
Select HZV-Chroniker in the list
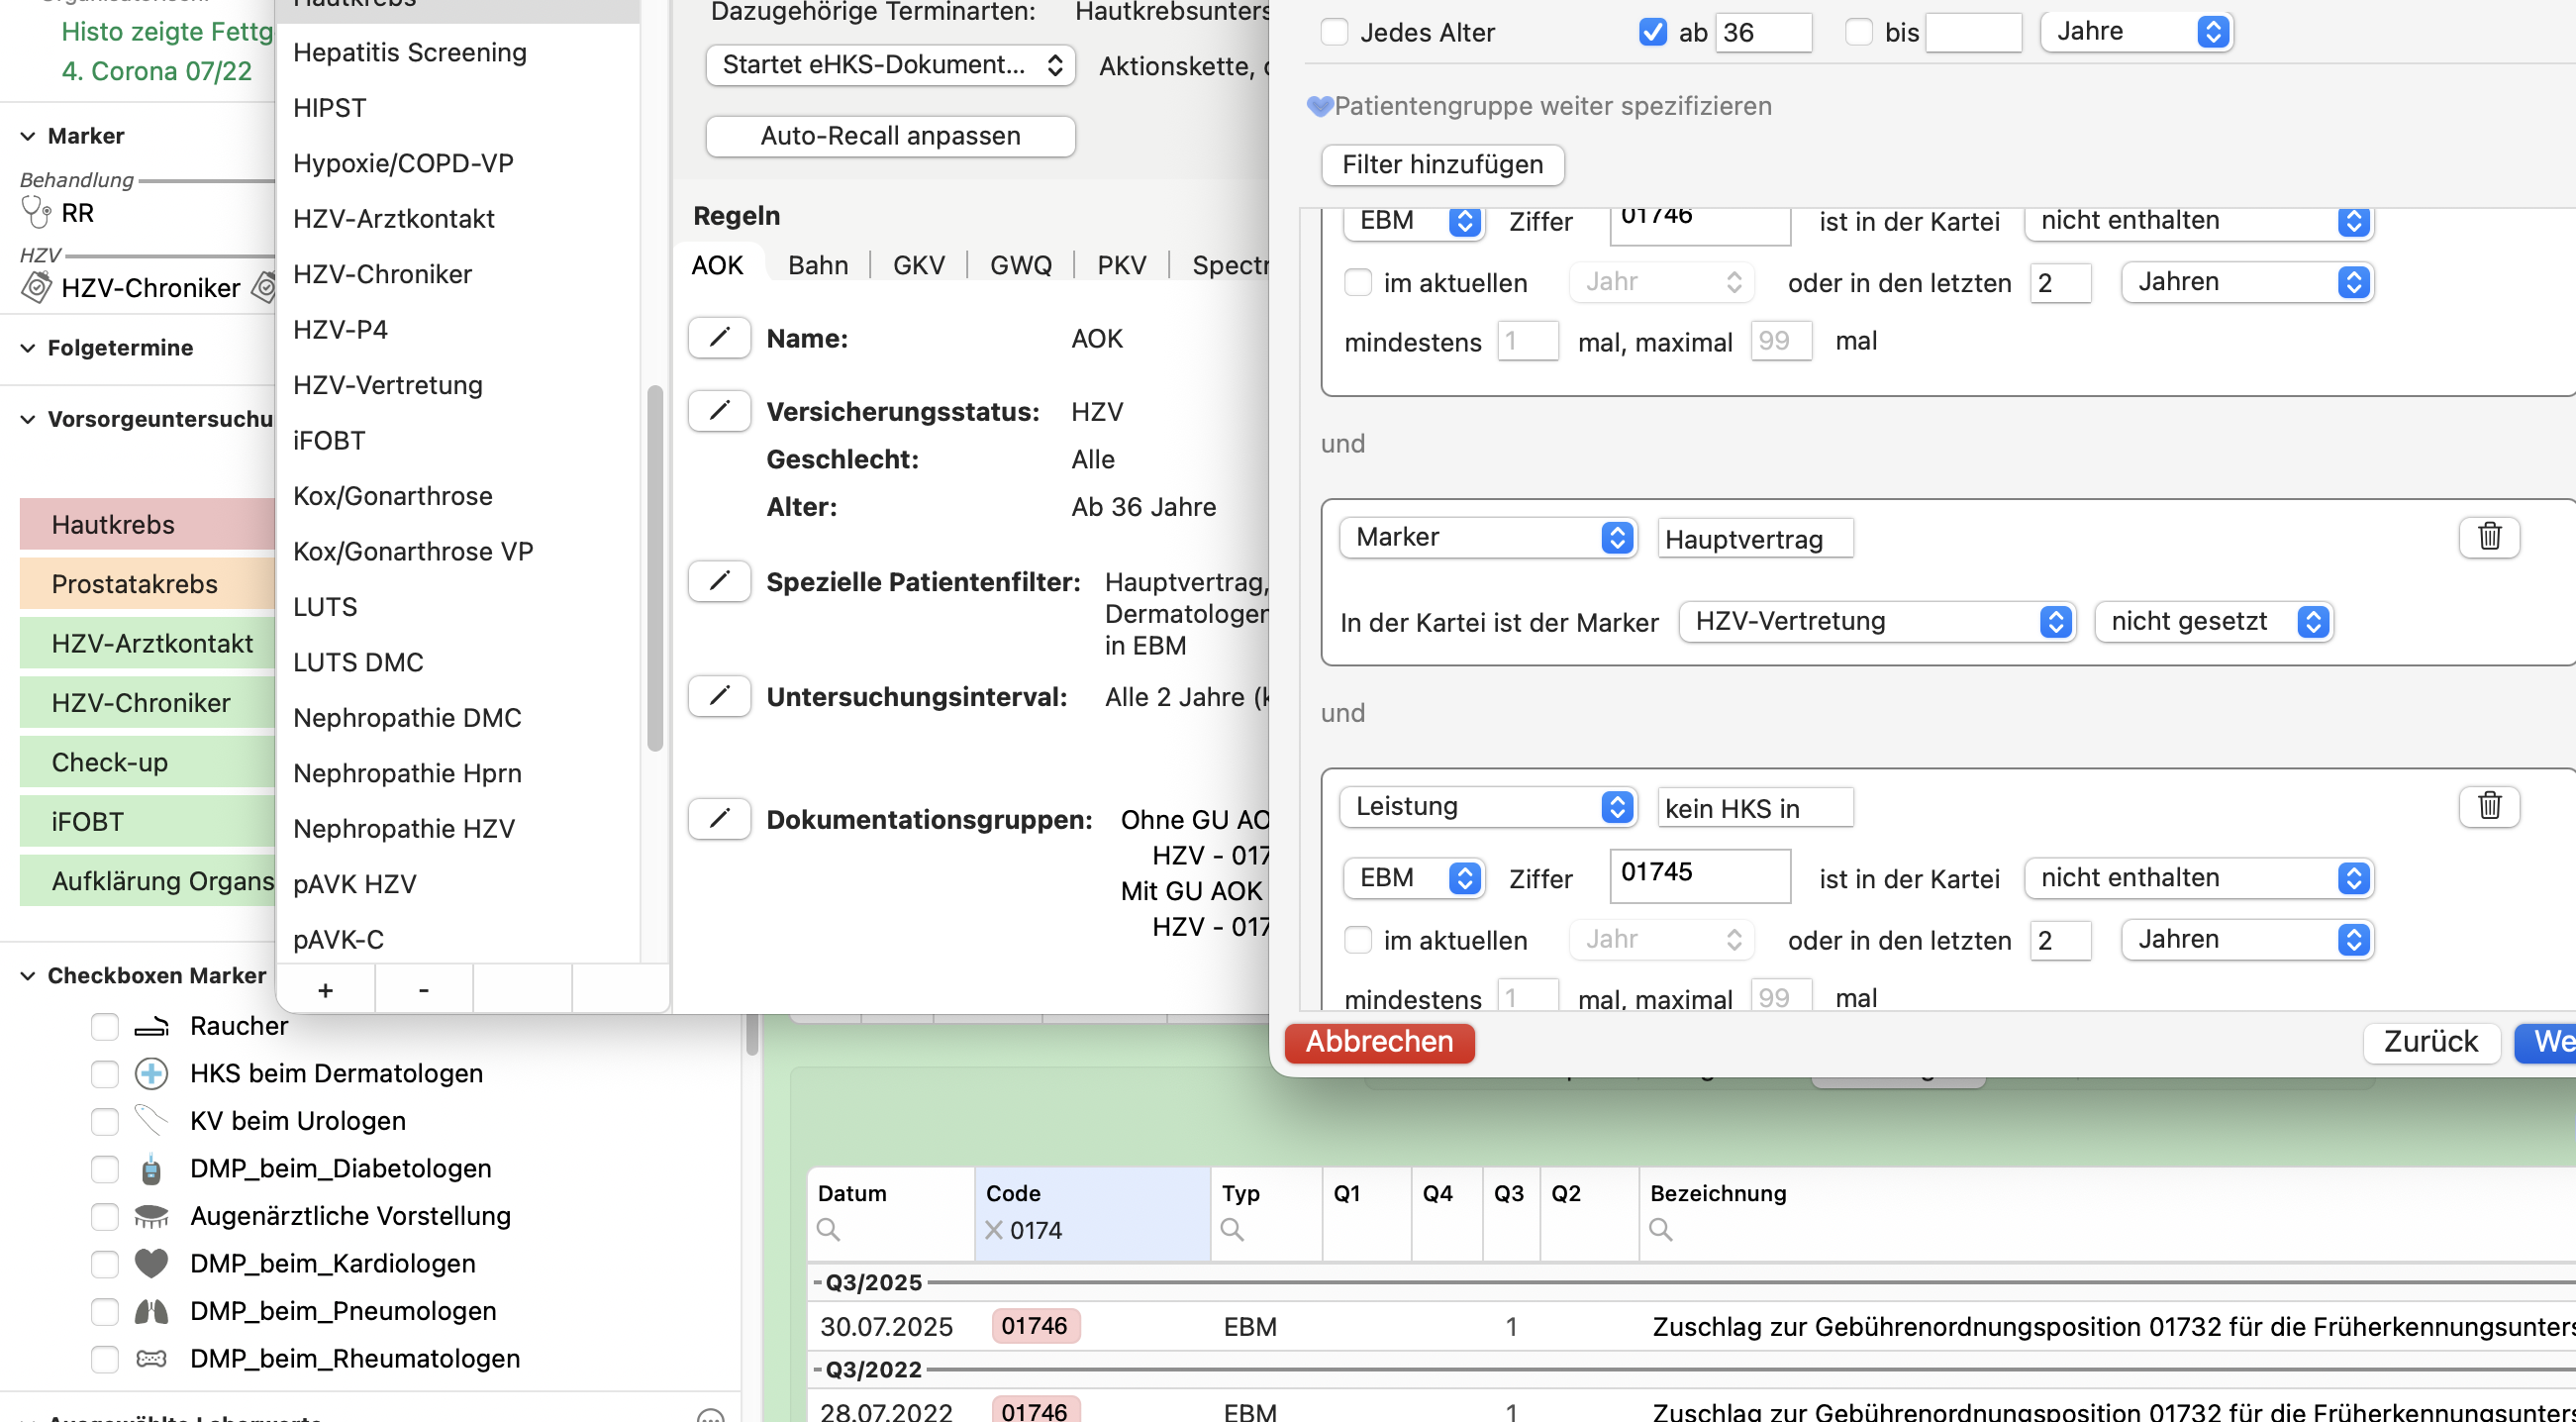[x=382, y=274]
